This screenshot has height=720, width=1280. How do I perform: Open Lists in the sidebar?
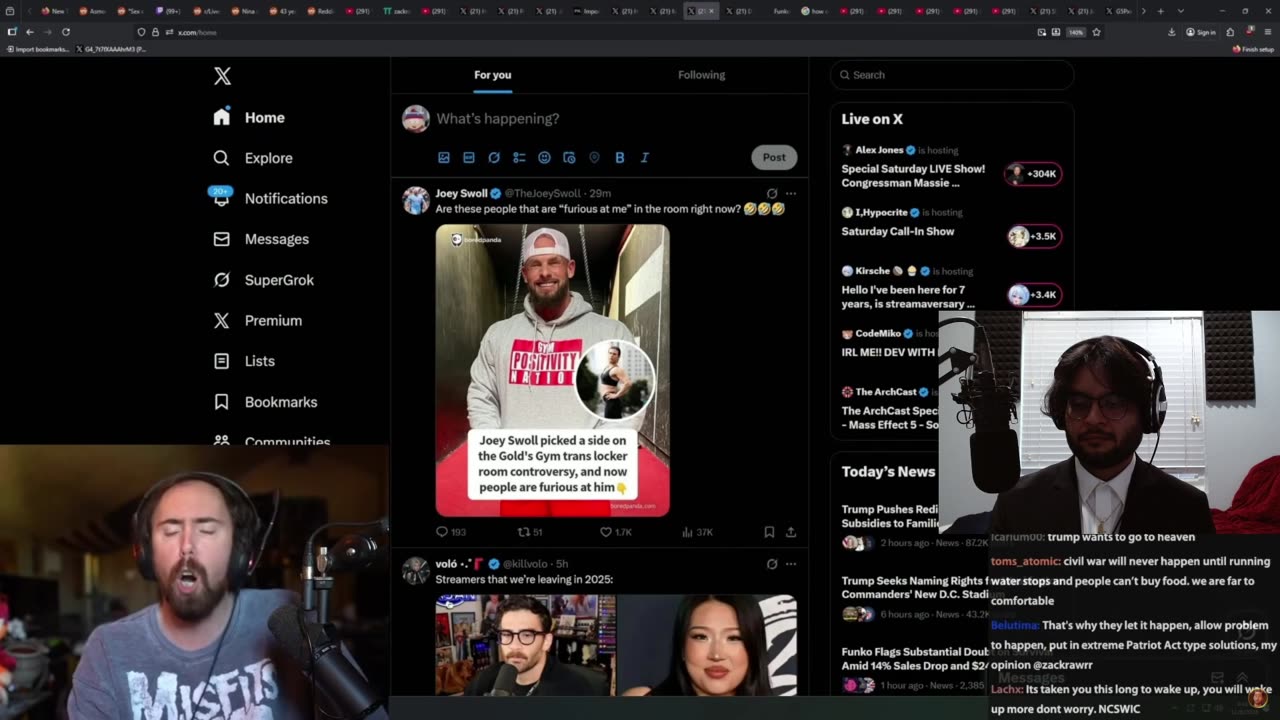244,361
